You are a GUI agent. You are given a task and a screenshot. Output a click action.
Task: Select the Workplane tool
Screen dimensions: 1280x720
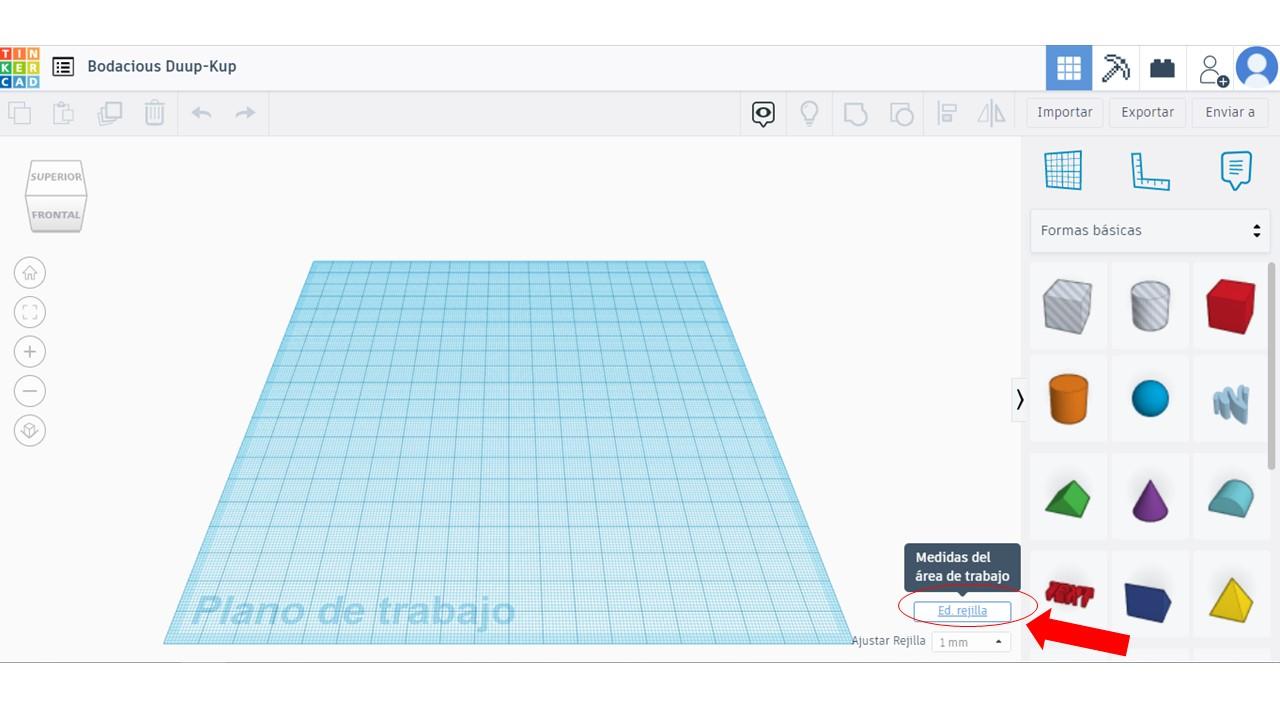tap(1063, 170)
